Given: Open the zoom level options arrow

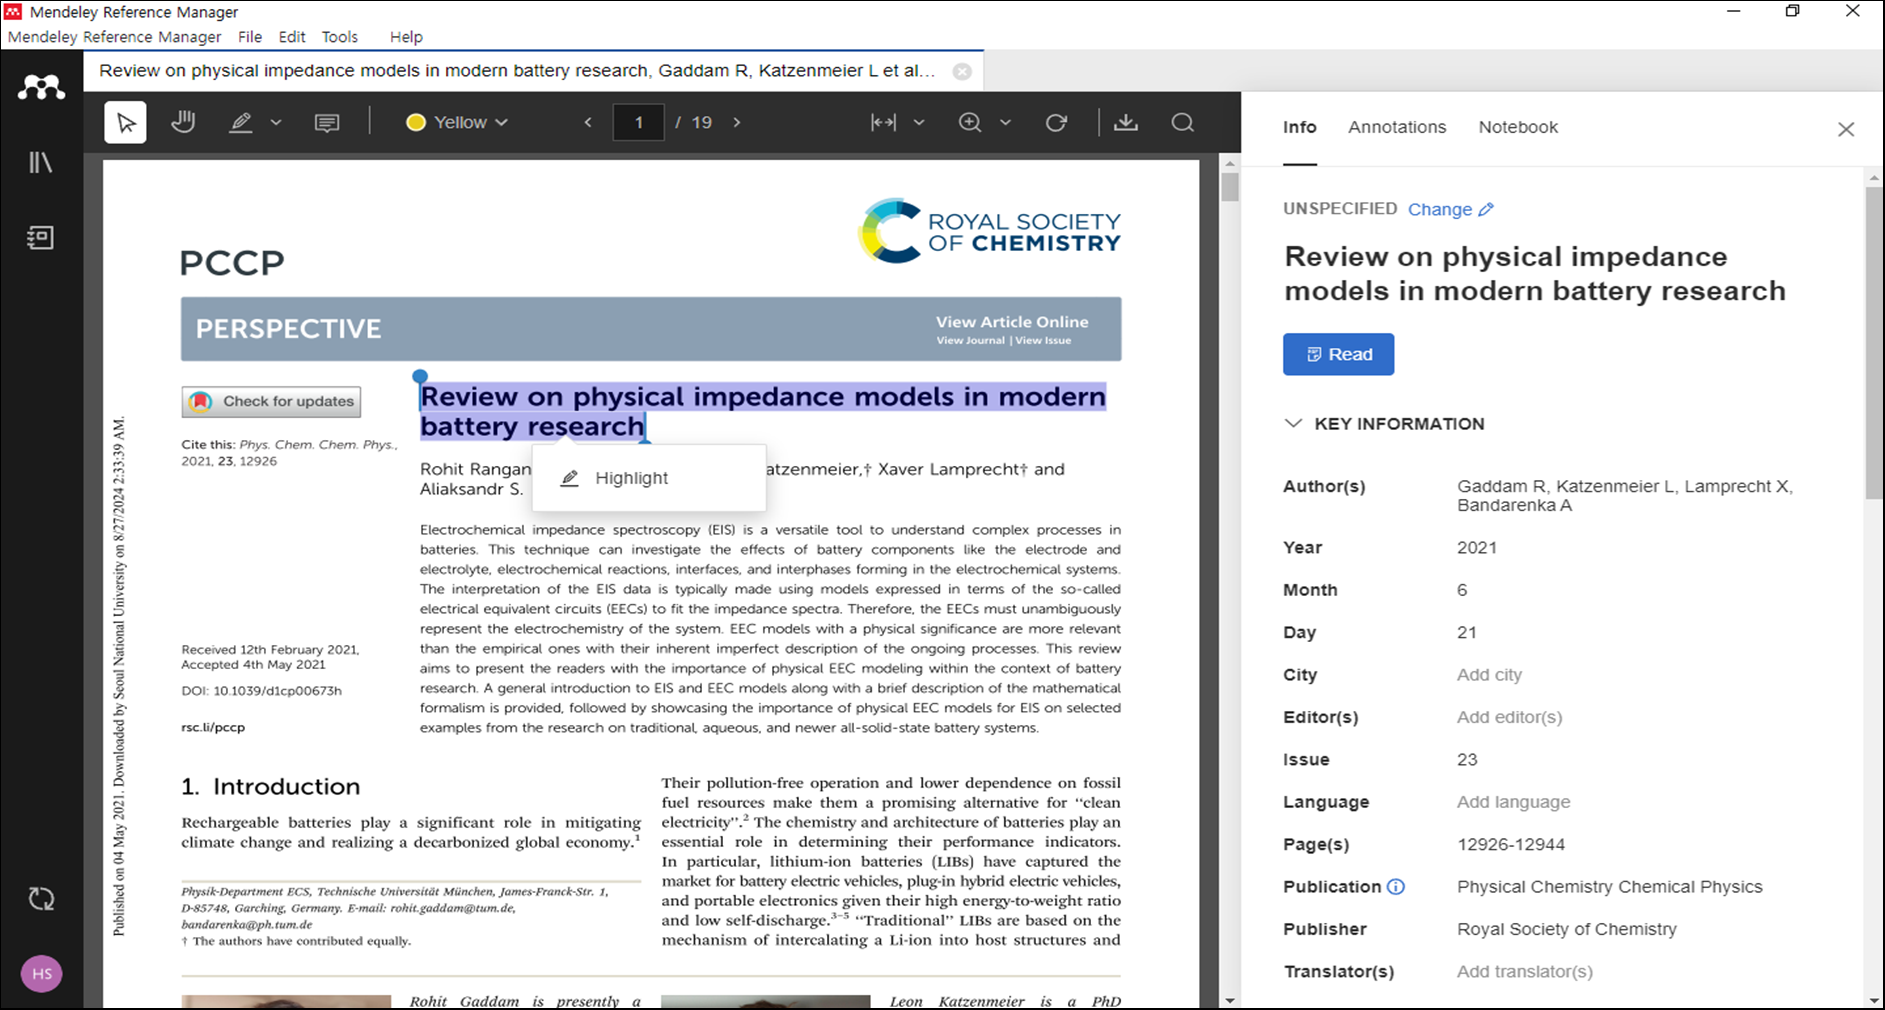Looking at the screenshot, I should pos(1005,123).
